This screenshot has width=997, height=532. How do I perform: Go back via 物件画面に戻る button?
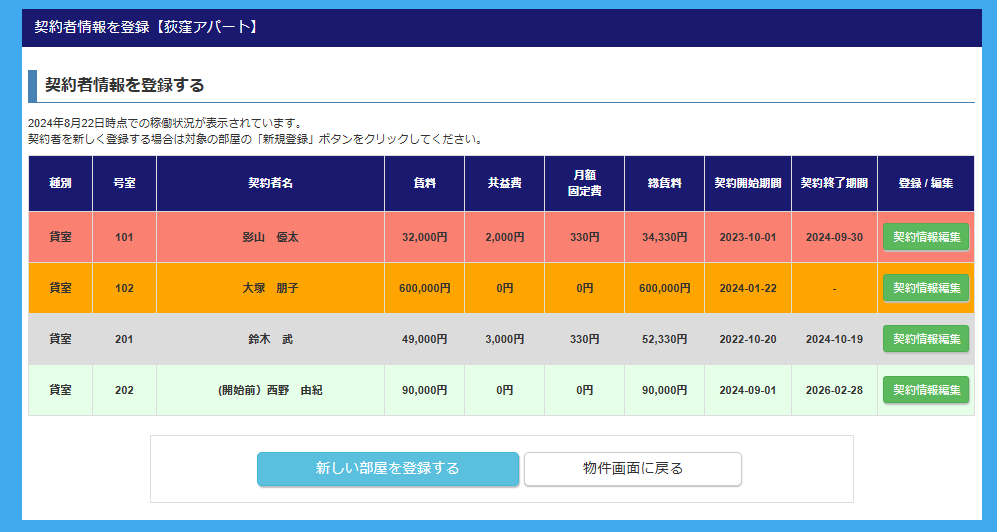[632, 468]
